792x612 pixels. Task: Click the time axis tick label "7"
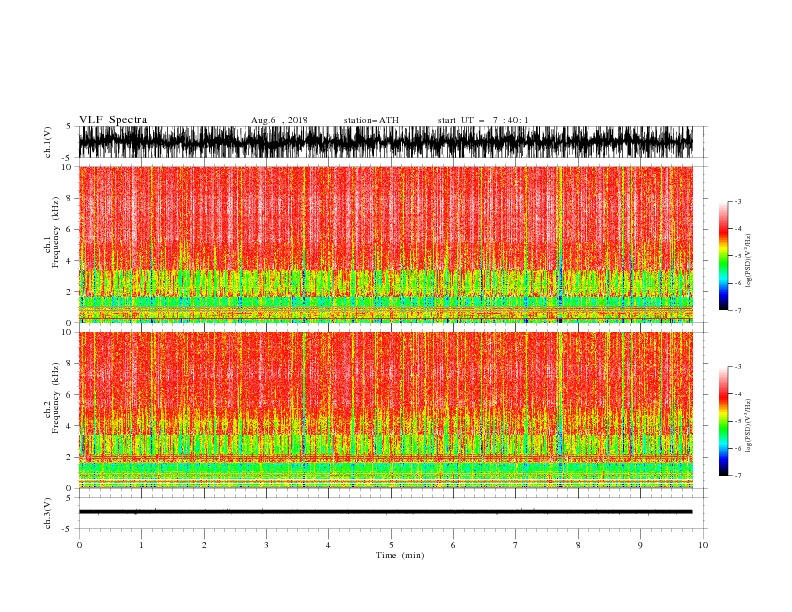pos(516,545)
